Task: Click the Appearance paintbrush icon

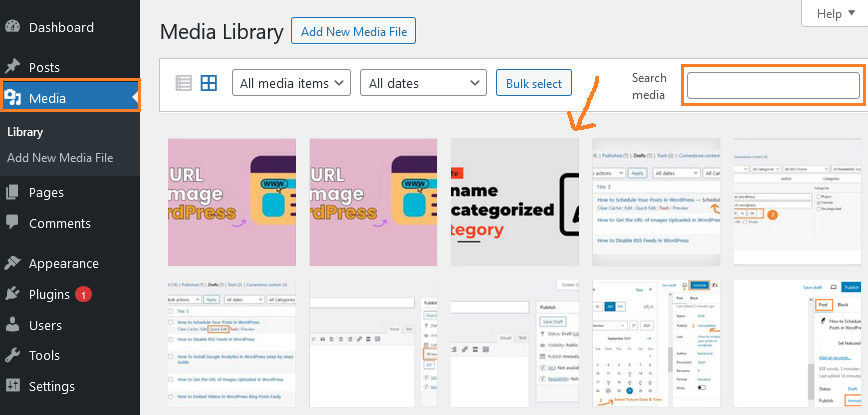Action: click(12, 263)
